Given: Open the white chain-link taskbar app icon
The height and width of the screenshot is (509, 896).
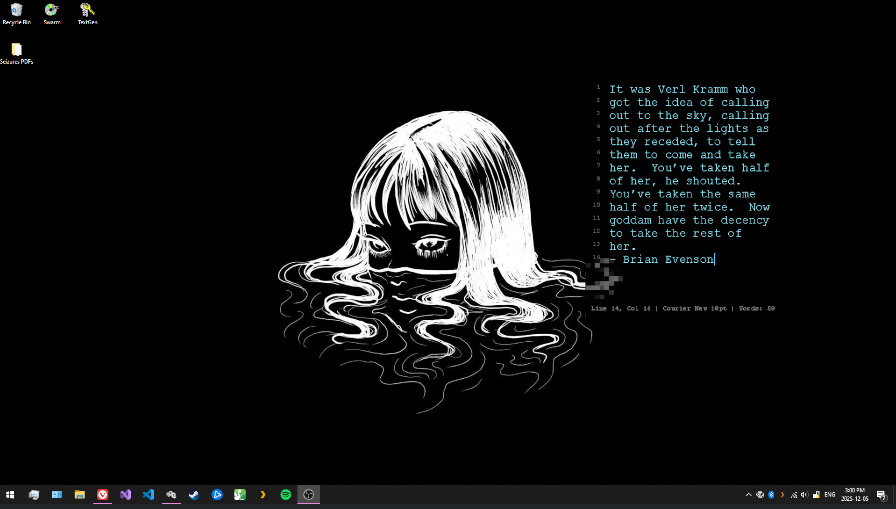Looking at the screenshot, I should 171,495.
